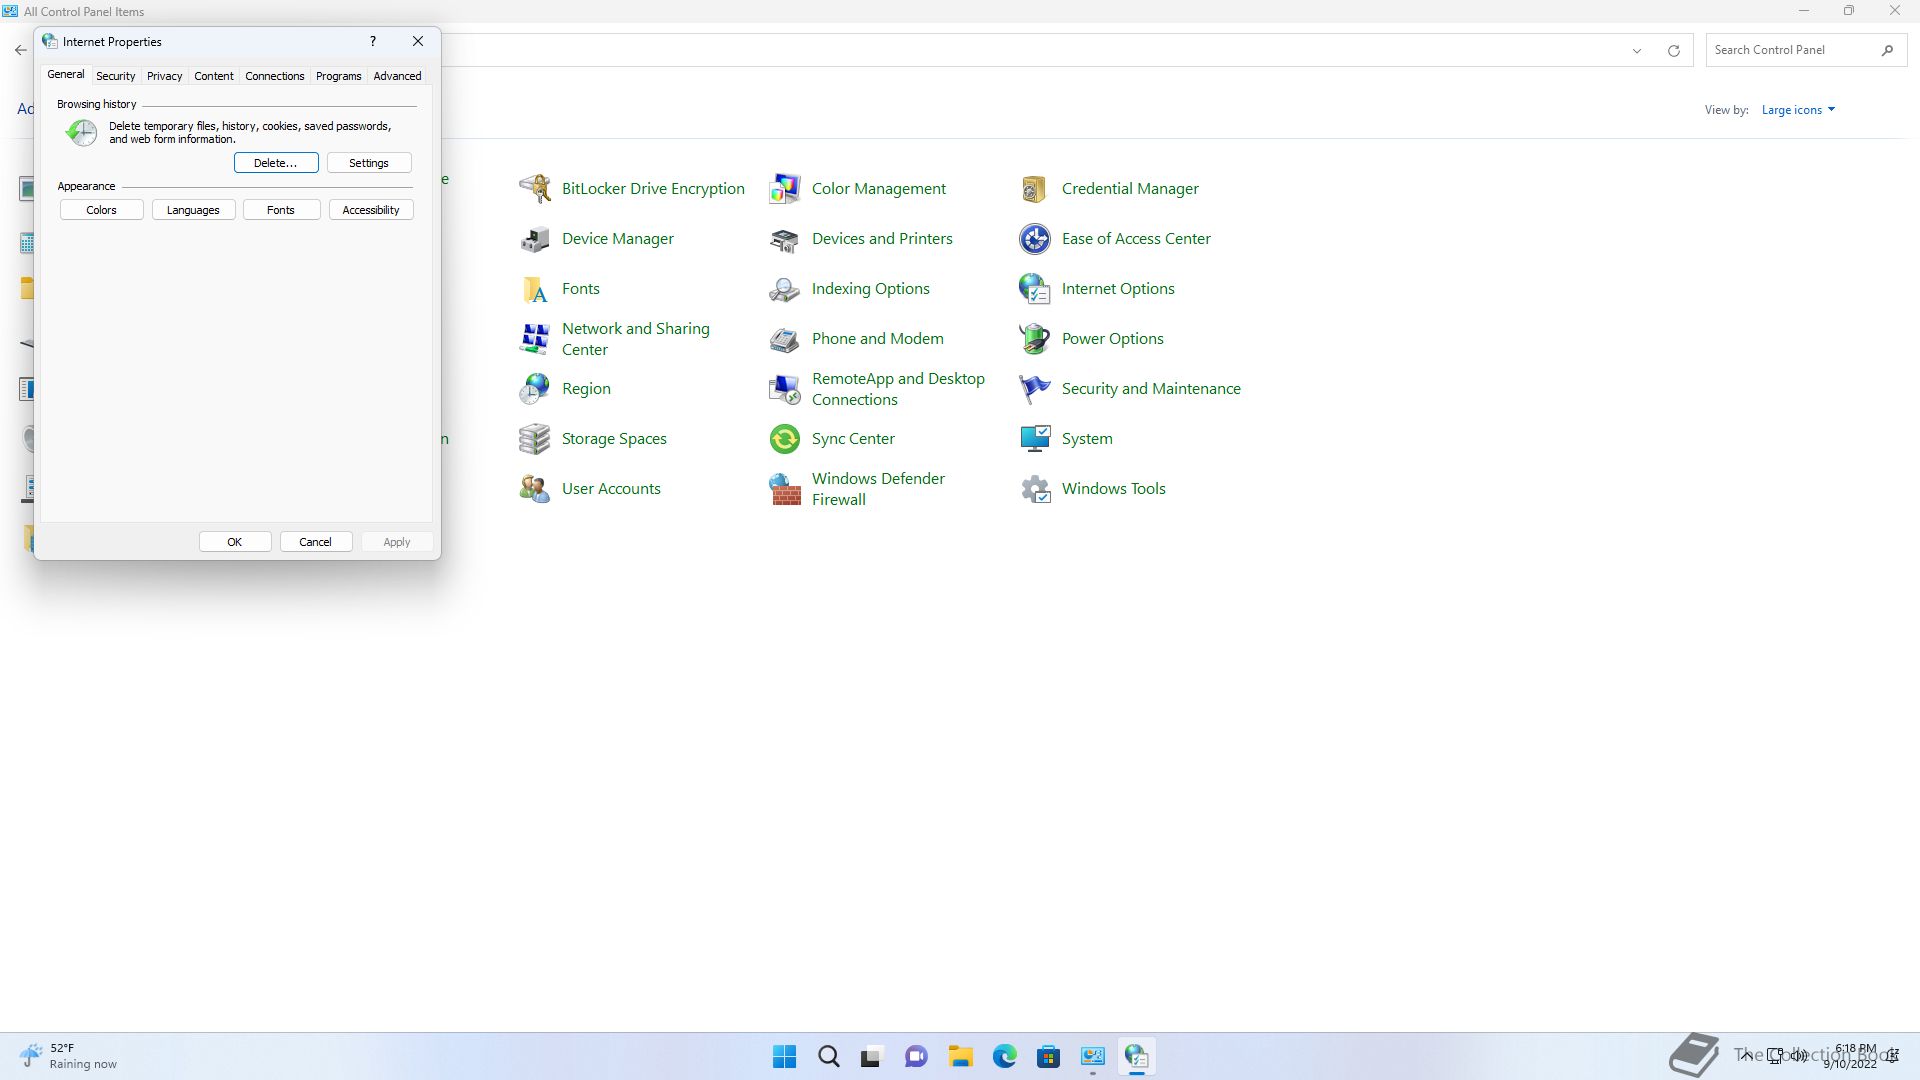Click Ease of Access Center icon
Screen dimensions: 1920x1080
tap(1035, 238)
